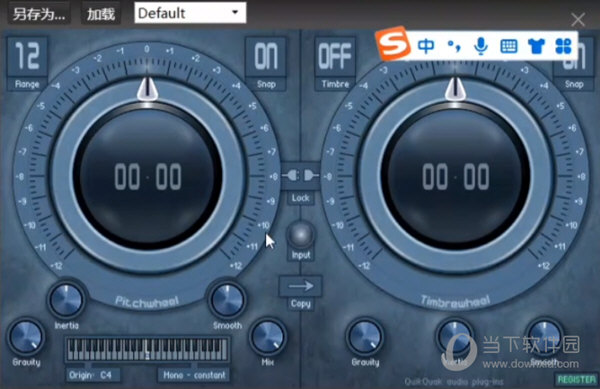Screen dimensions: 600x389
Task: Click the Lock plug connector icon
Action: (x=300, y=176)
